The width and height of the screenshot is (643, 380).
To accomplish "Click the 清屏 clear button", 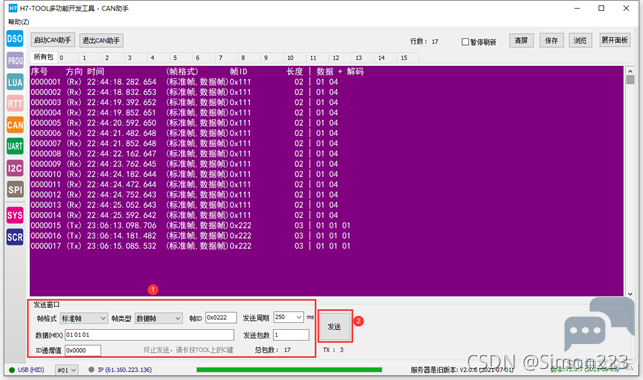I will (x=521, y=40).
